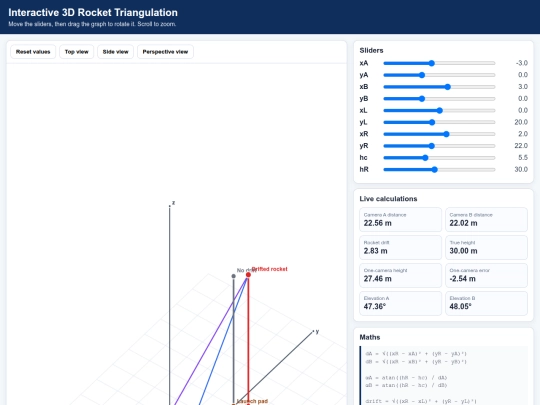
Task: Click the dA formula line in Maths
Action: point(416,354)
